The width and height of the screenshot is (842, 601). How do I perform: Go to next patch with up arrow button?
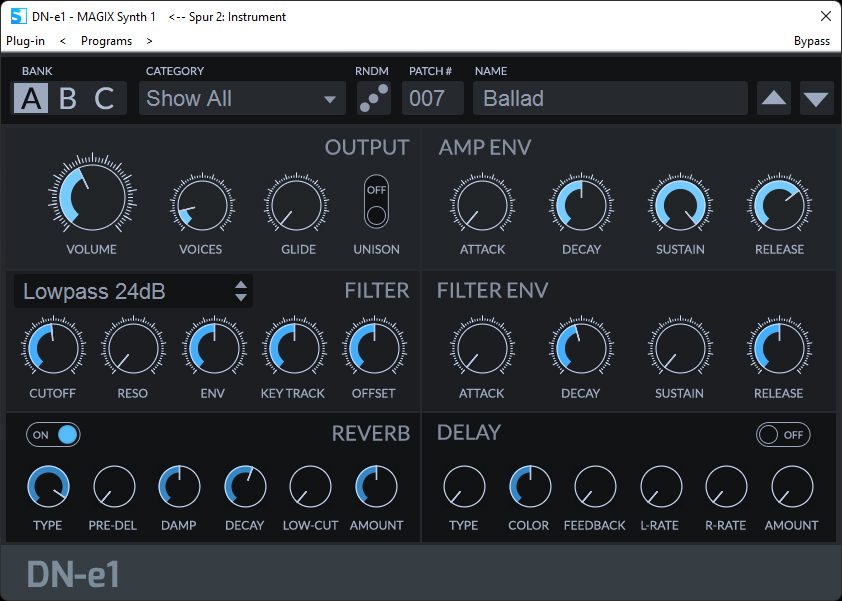coord(773,98)
